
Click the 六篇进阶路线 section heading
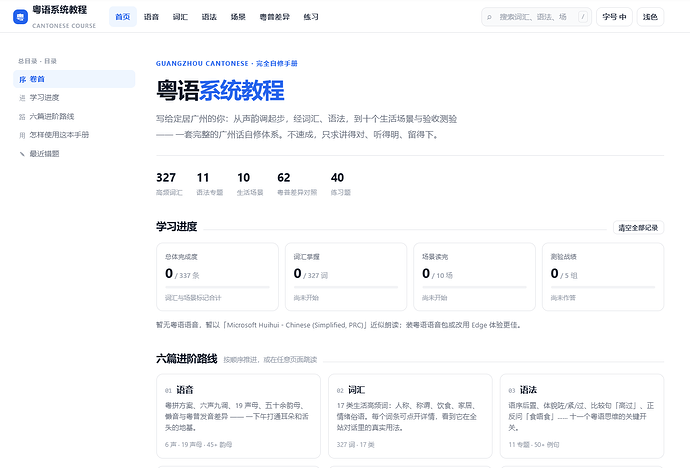pyautogui.click(x=187, y=359)
